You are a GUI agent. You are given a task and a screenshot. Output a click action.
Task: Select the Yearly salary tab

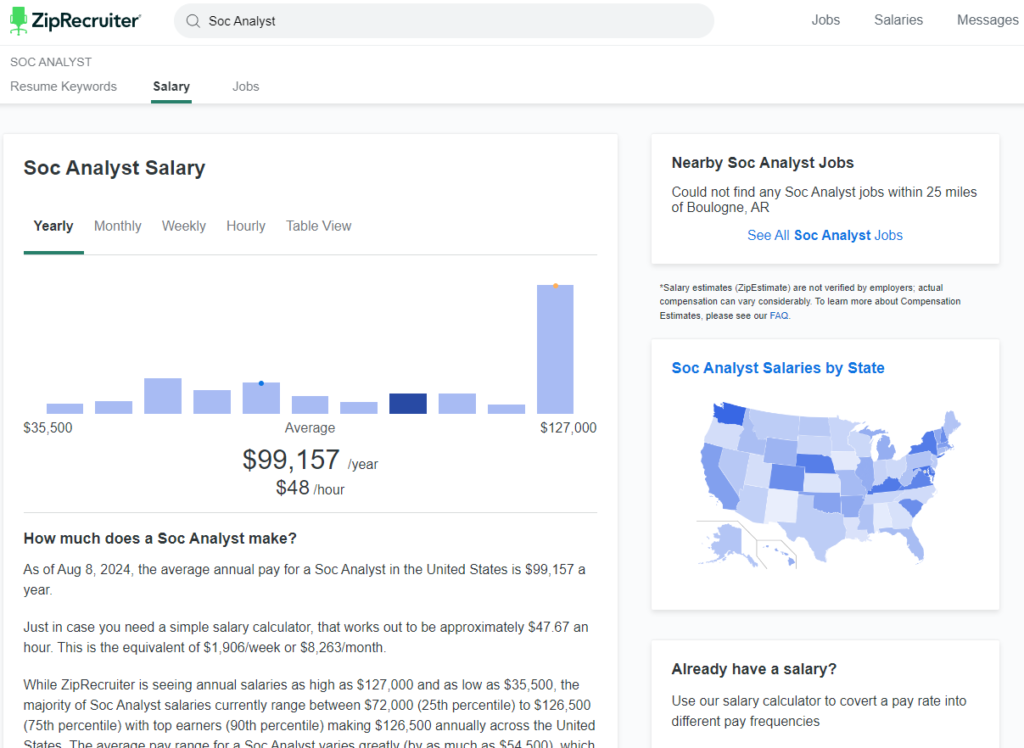[54, 226]
